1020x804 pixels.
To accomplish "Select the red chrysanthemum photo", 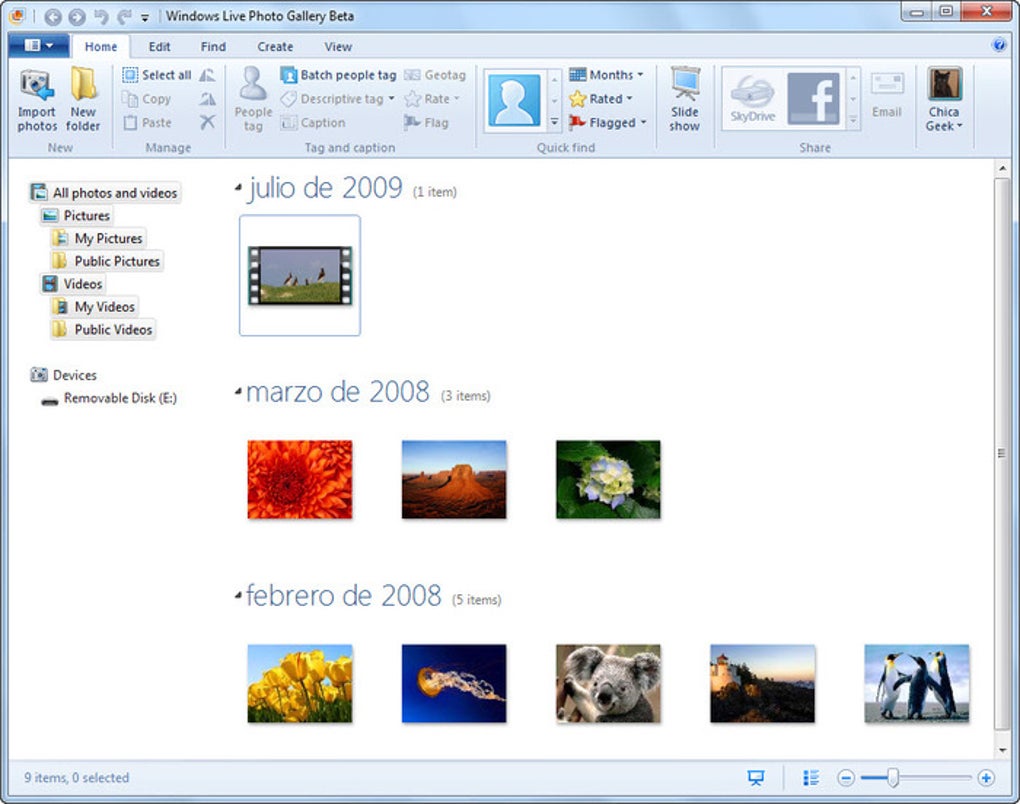I will pos(300,479).
